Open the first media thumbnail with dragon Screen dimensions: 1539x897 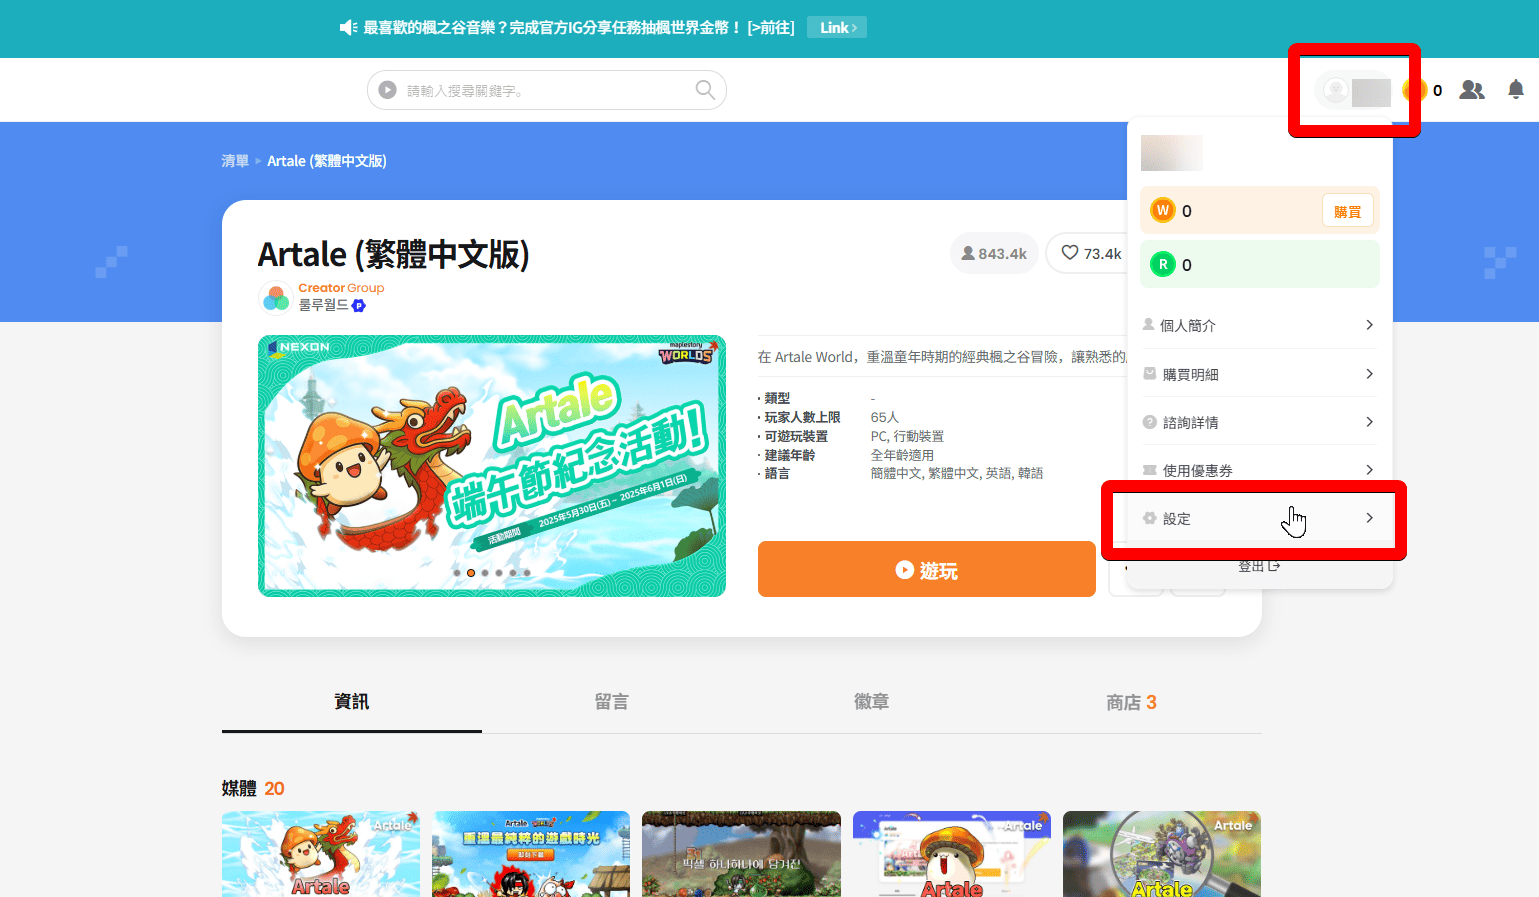(x=321, y=854)
